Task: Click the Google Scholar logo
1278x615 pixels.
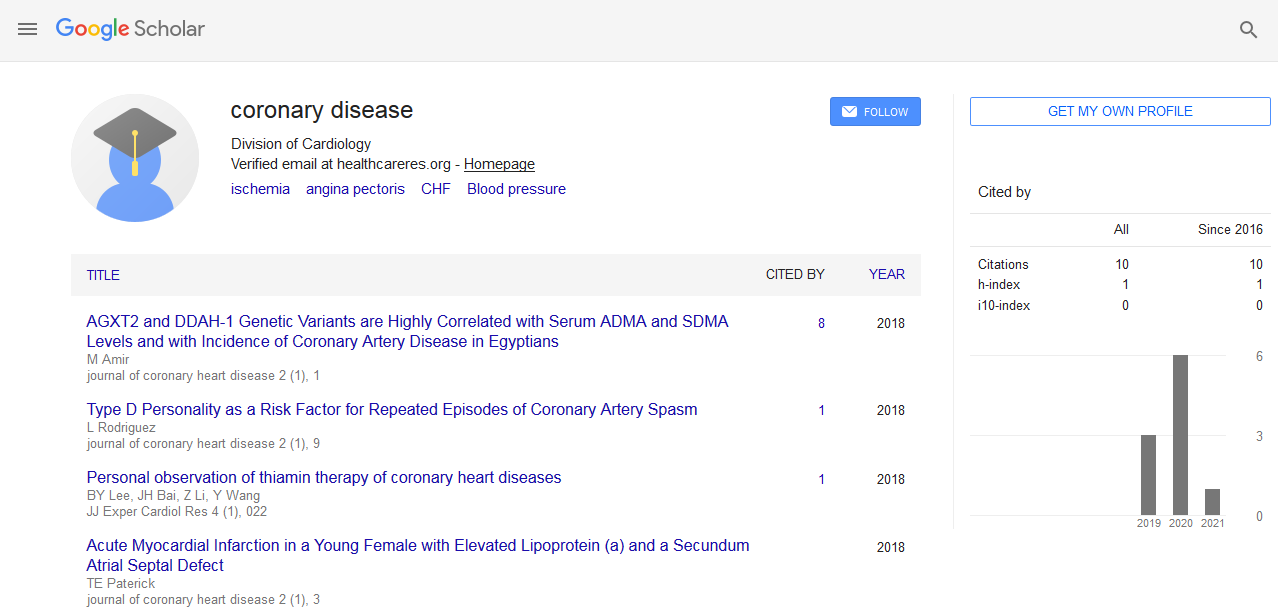Action: (130, 29)
